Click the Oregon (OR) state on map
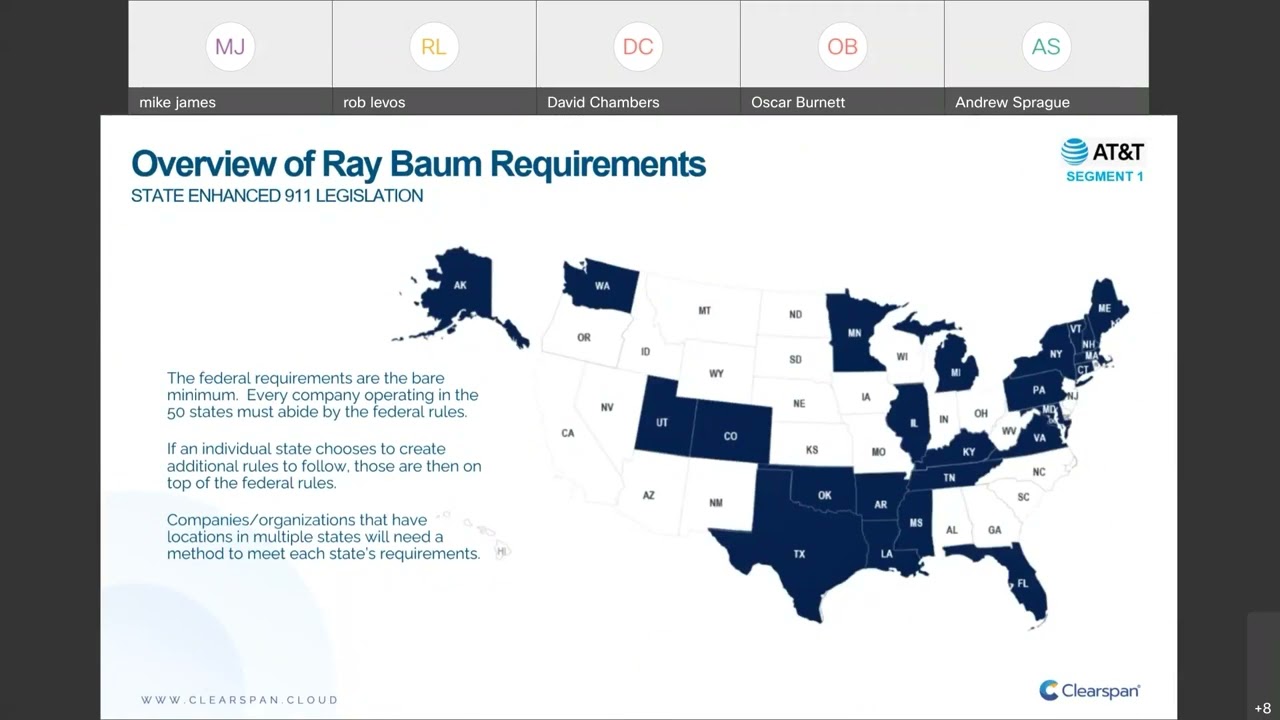Image resolution: width=1280 pixels, height=720 pixels. 583,337
